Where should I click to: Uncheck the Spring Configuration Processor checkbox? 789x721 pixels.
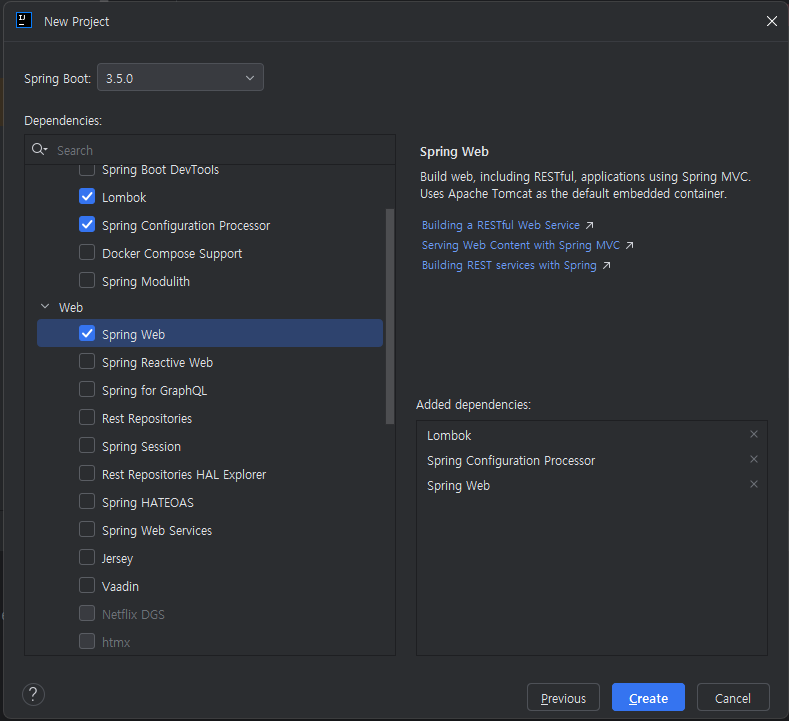(x=87, y=224)
